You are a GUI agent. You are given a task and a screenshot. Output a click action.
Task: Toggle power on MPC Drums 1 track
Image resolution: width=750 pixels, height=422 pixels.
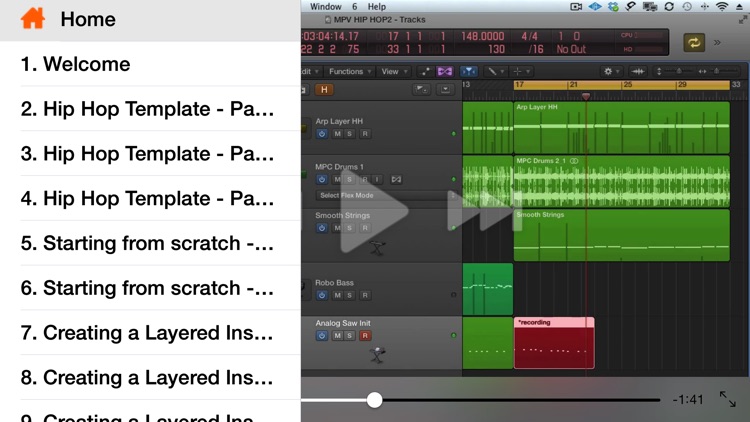pos(322,179)
